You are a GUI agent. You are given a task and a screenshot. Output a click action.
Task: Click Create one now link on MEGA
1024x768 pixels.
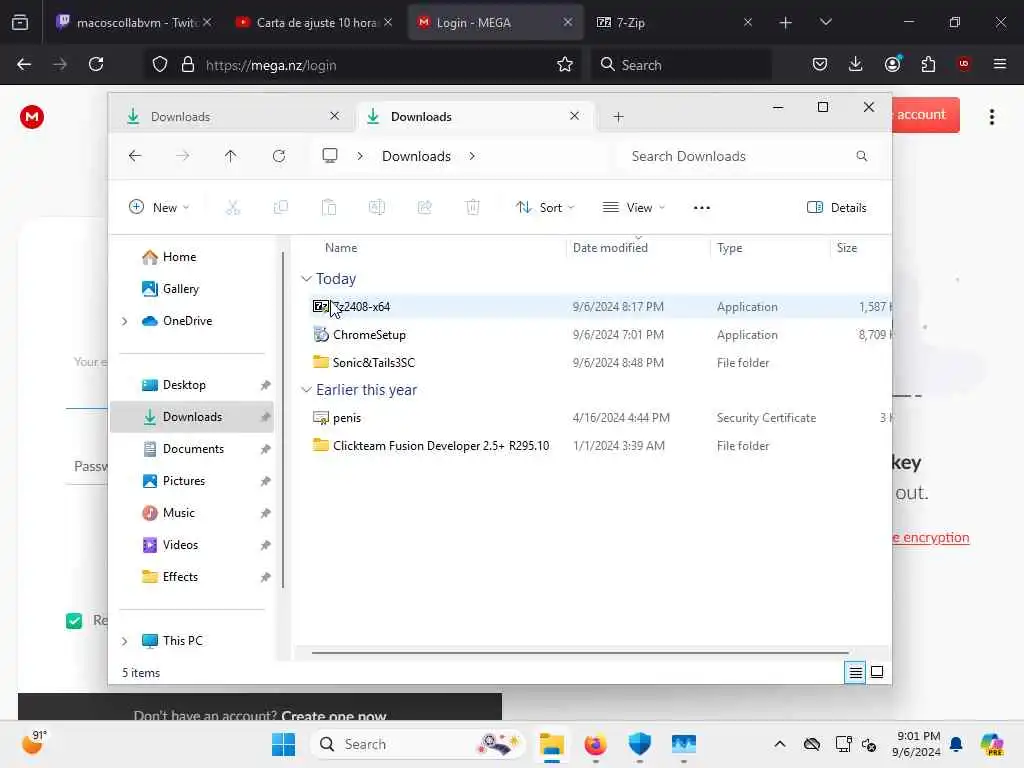point(334,716)
